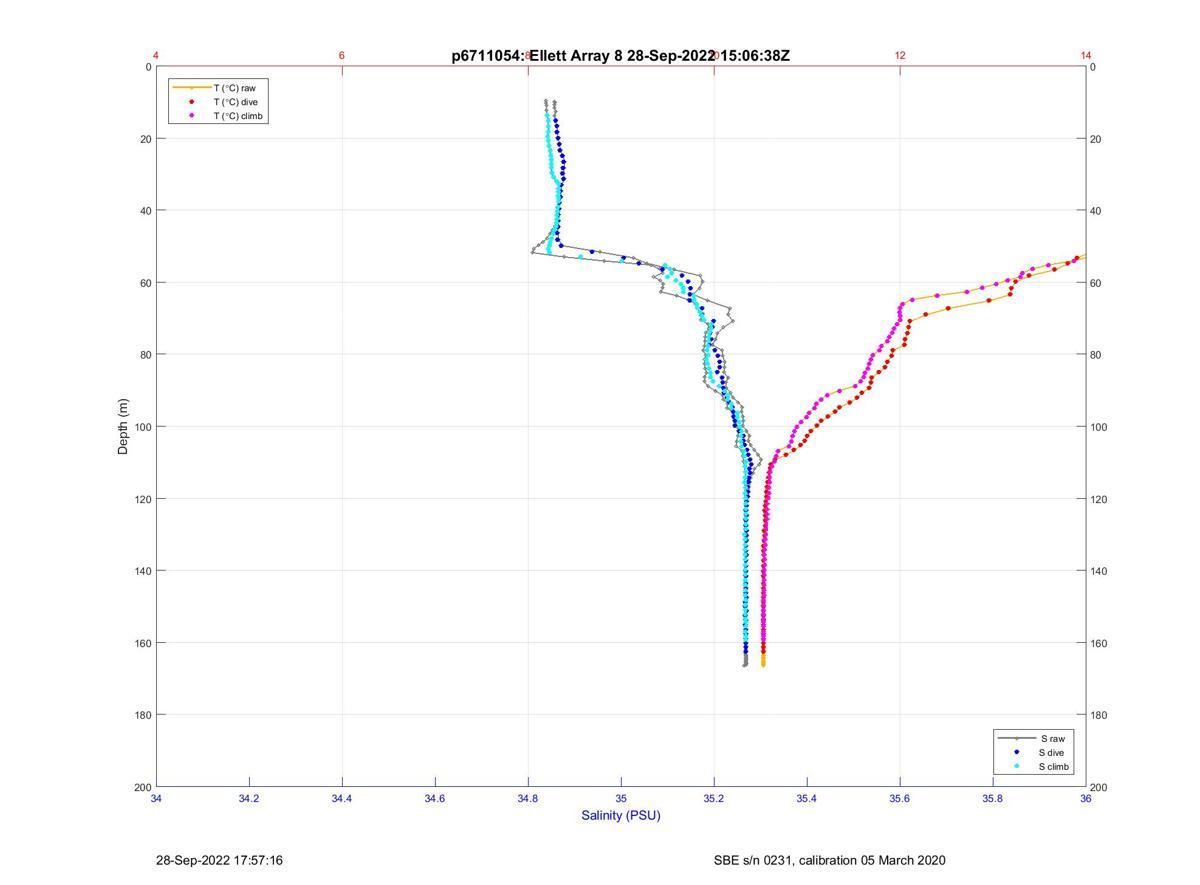Click the '35.4' salinity tick label
The image size is (1200, 885).
click(807, 798)
